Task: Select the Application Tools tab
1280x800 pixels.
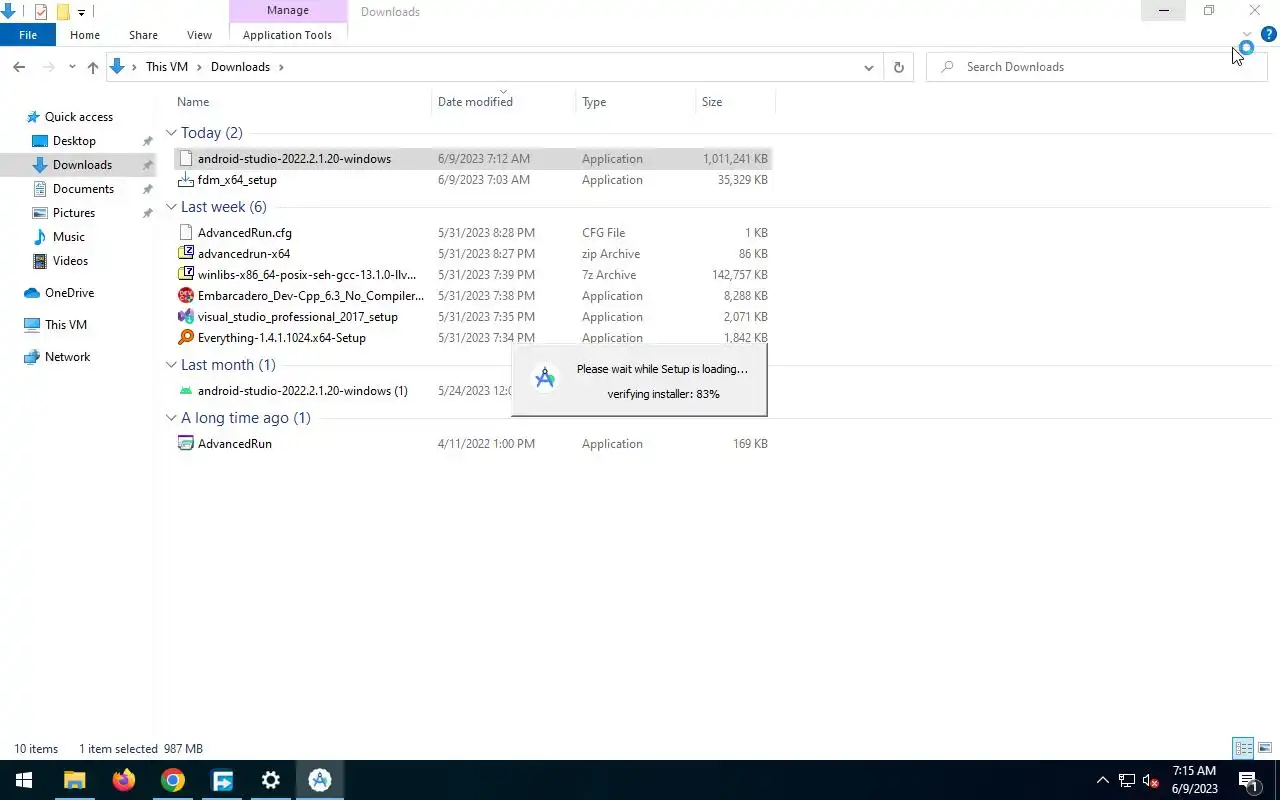Action: pos(287,35)
